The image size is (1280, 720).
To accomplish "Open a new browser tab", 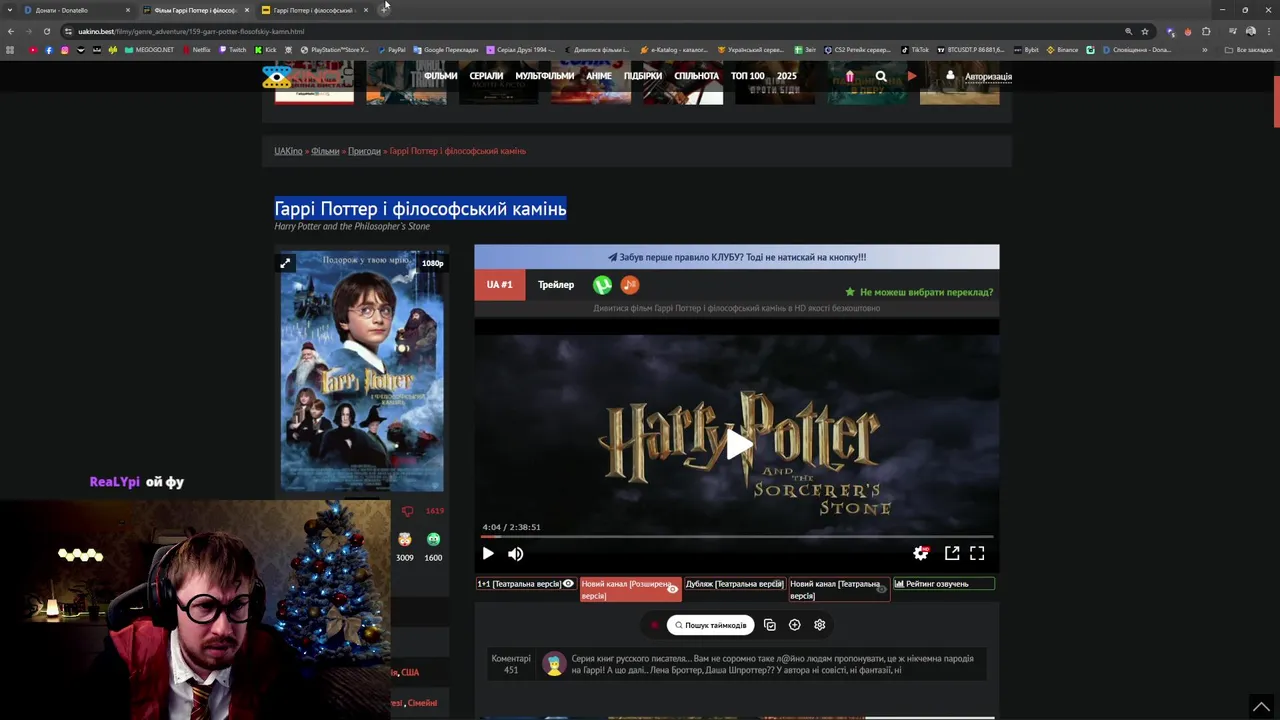I will (385, 10).
